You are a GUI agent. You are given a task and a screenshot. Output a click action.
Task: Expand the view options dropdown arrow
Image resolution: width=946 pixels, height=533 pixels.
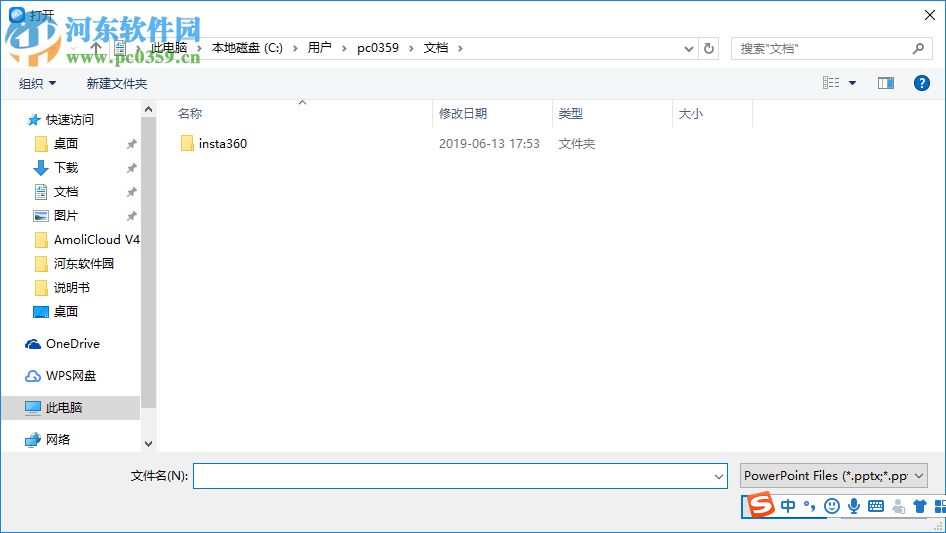tap(852, 83)
